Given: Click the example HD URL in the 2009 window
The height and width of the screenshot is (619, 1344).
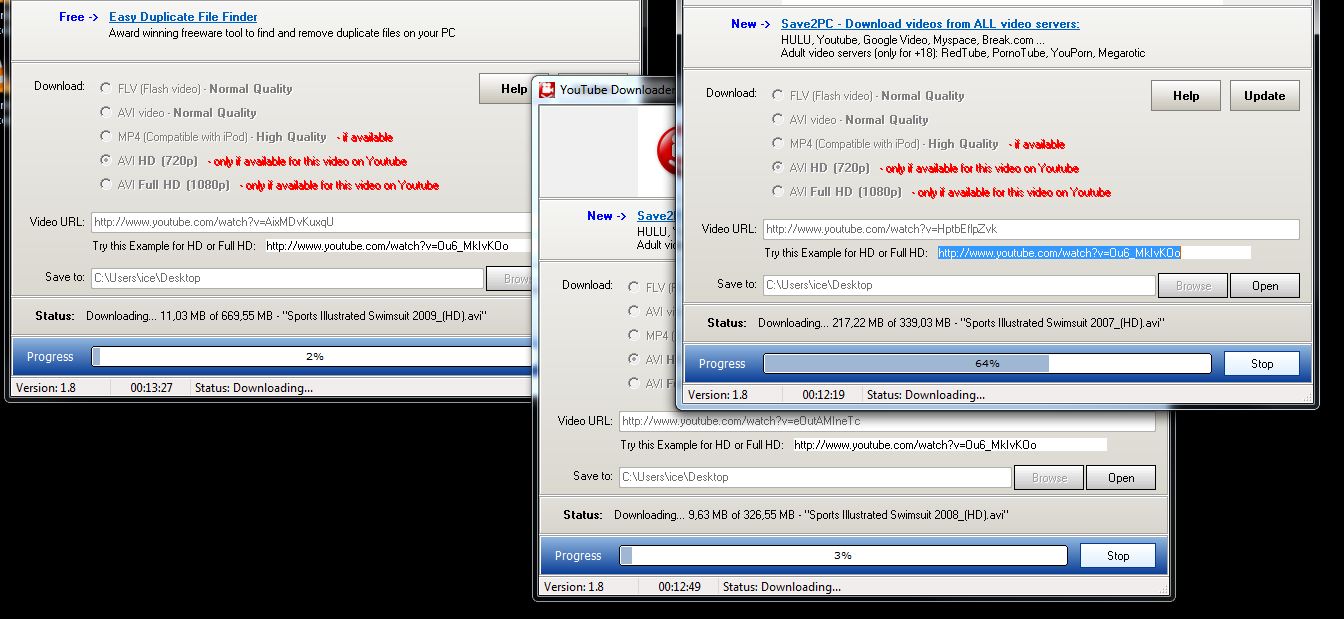Looking at the screenshot, I should pyautogui.click(x=387, y=246).
